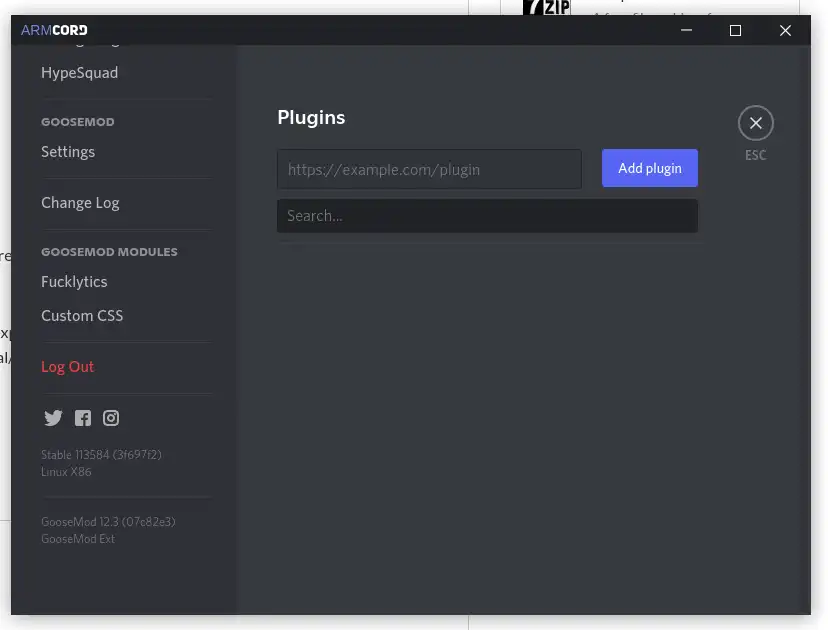Open the Twitter link icon
This screenshot has height=630, width=828.
click(x=53, y=418)
